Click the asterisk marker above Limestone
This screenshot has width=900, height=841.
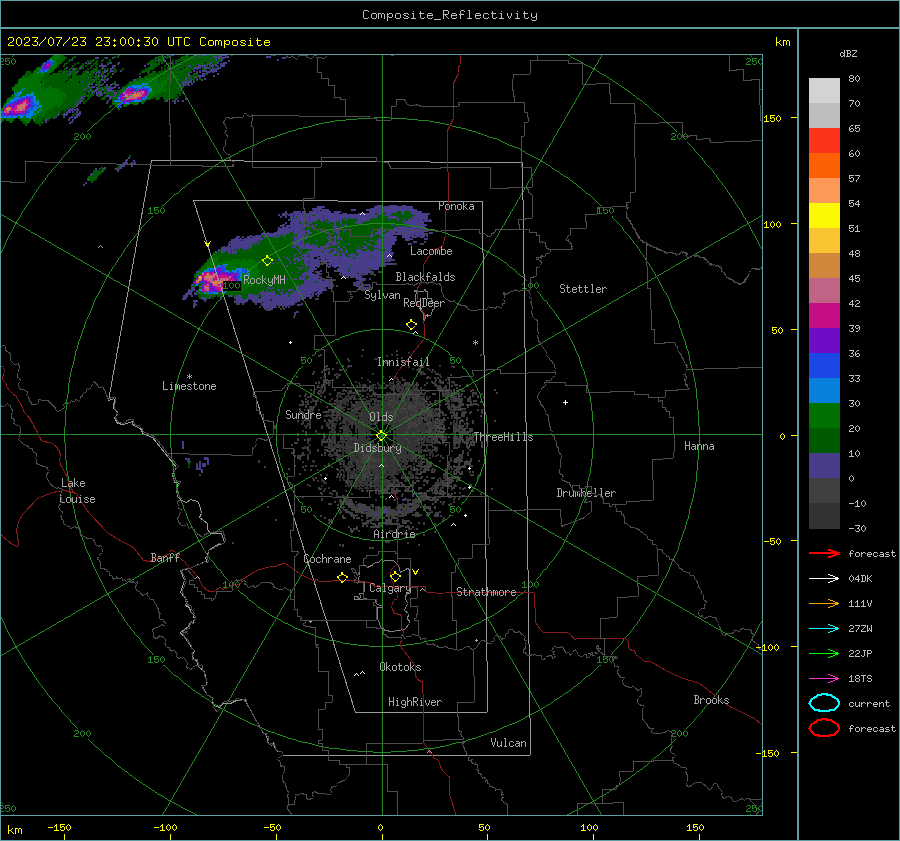pos(189,377)
